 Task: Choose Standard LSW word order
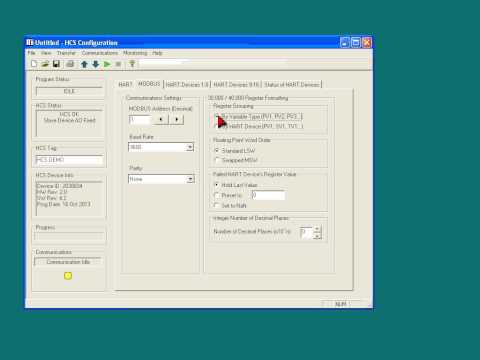[x=235, y=151]
